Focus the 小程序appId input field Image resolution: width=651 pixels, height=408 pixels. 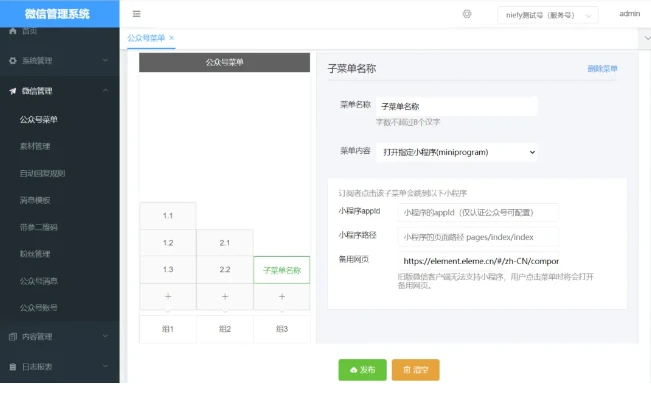tap(478, 213)
